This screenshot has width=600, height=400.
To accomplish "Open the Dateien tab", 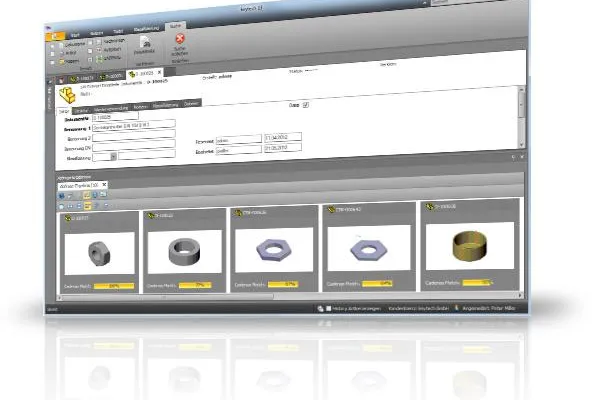I will pos(191,103).
